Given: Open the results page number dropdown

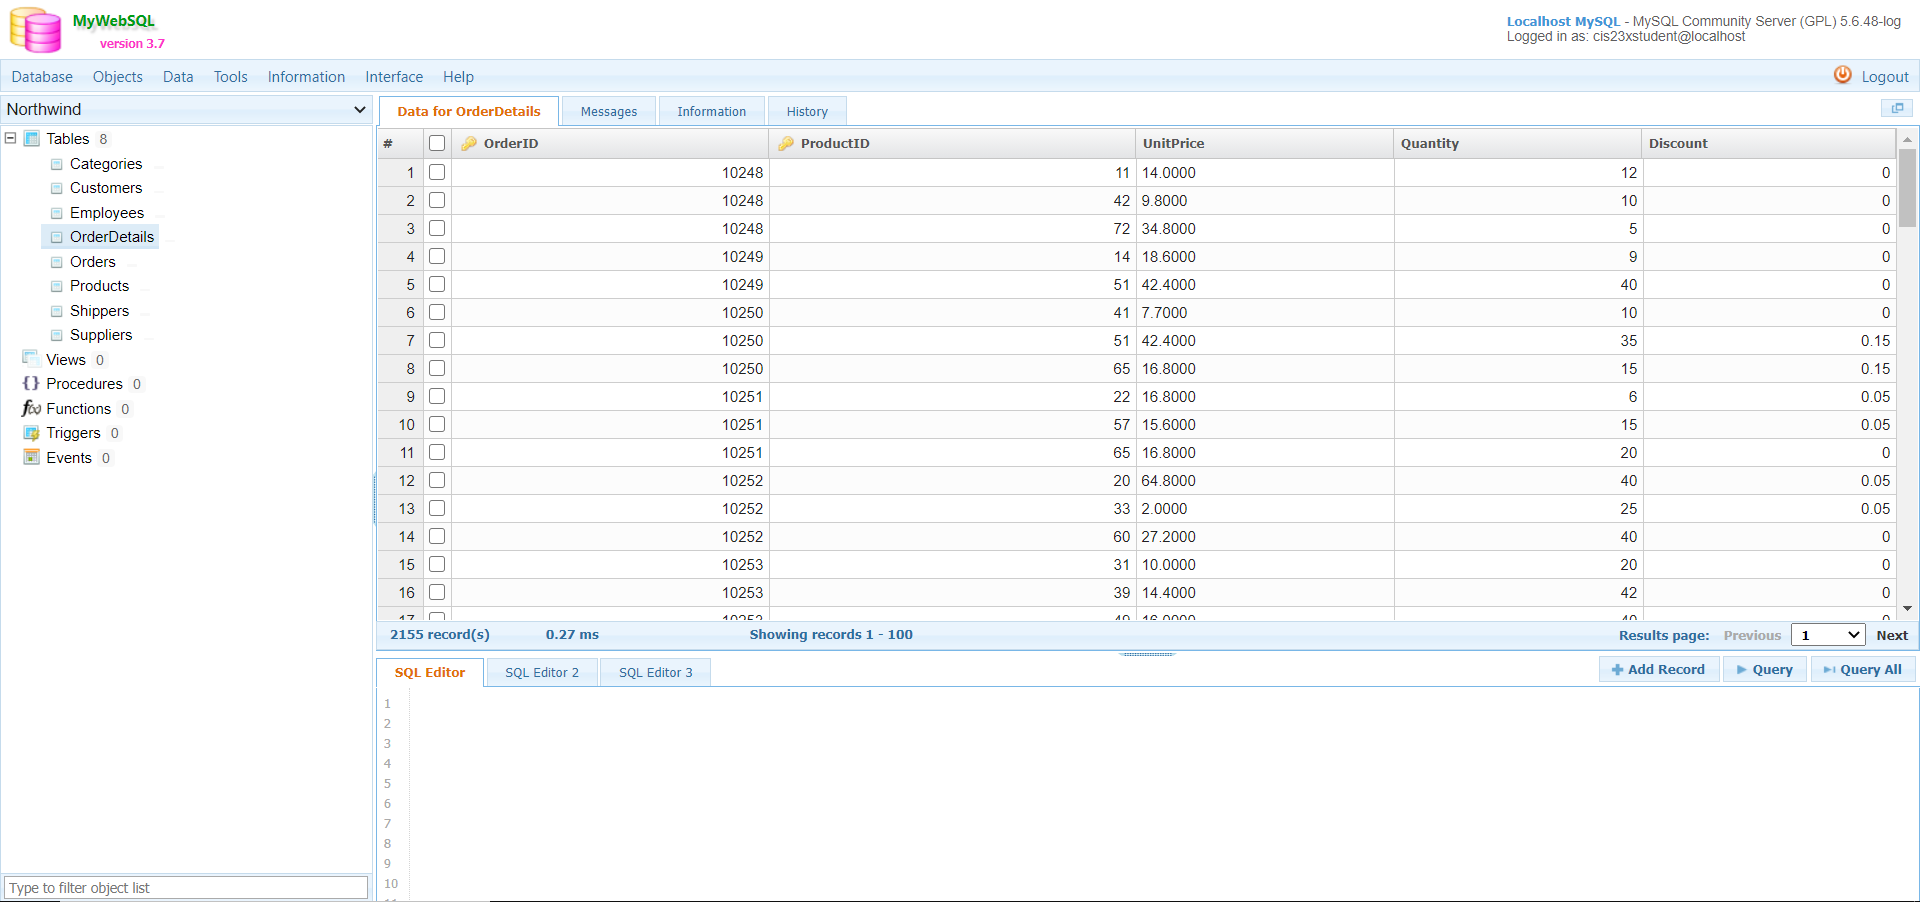Looking at the screenshot, I should pyautogui.click(x=1828, y=635).
